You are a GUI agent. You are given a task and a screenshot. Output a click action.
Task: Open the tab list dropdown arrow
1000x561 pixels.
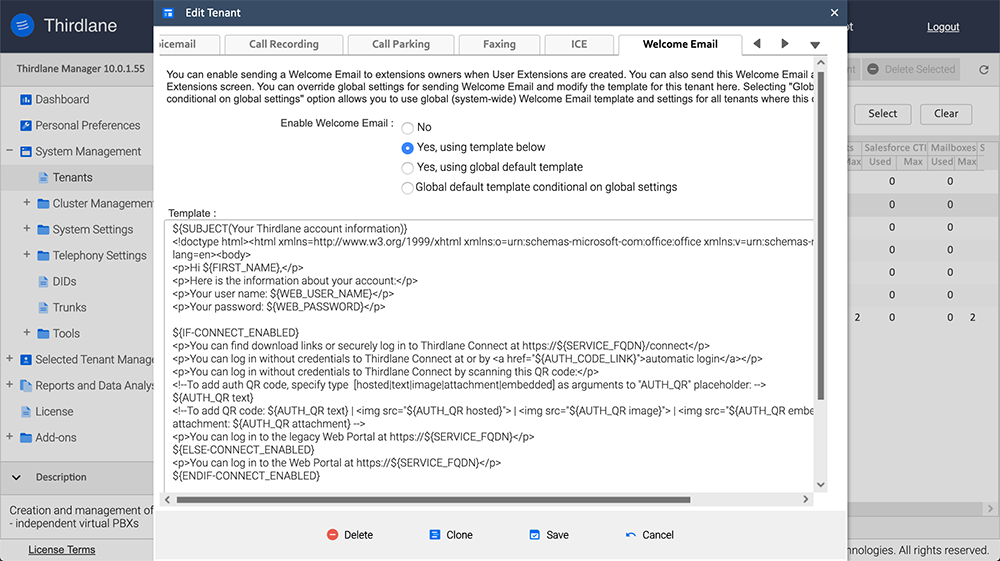pos(815,45)
